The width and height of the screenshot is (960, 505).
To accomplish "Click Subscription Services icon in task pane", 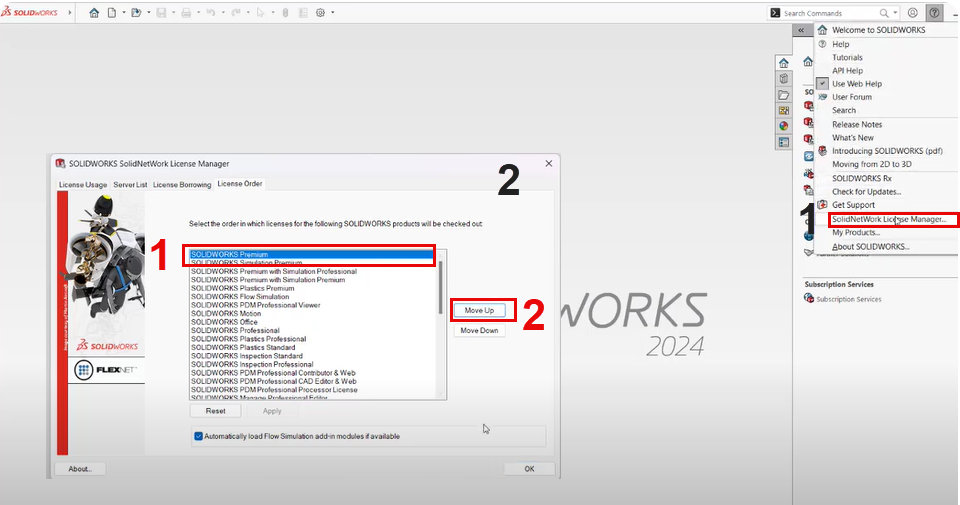I will [x=809, y=299].
